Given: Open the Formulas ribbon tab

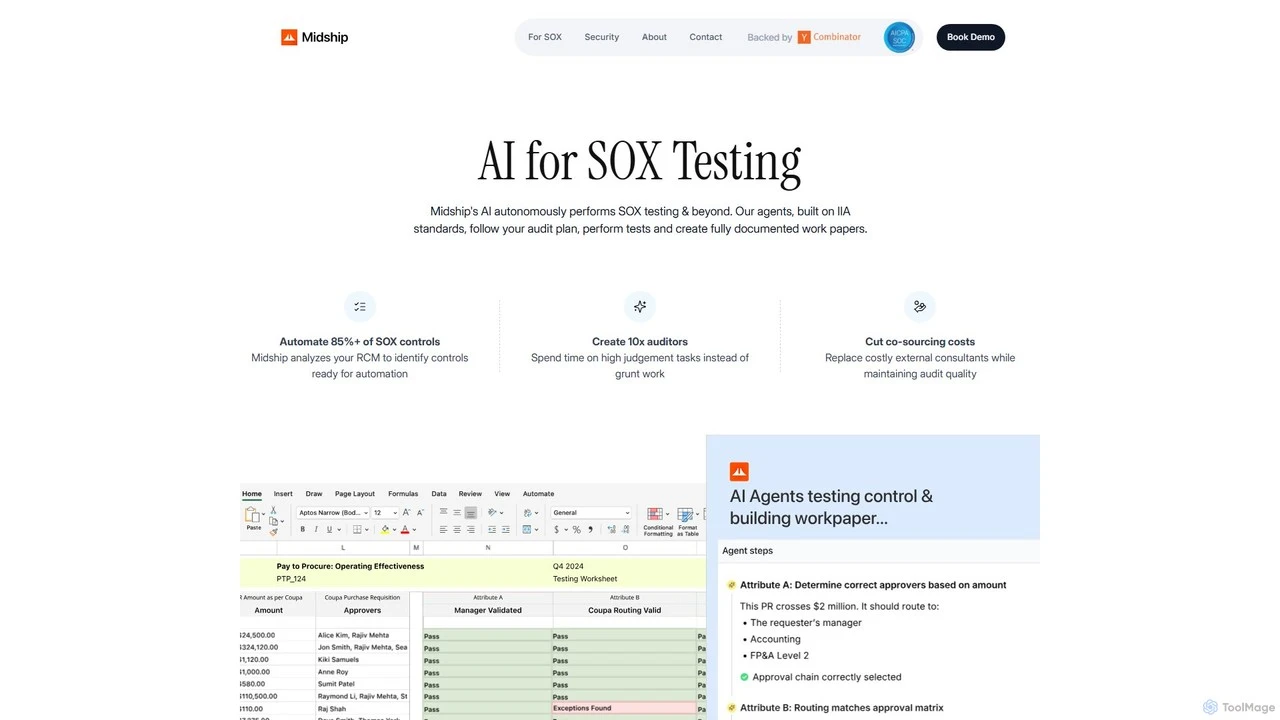Looking at the screenshot, I should 403,494.
